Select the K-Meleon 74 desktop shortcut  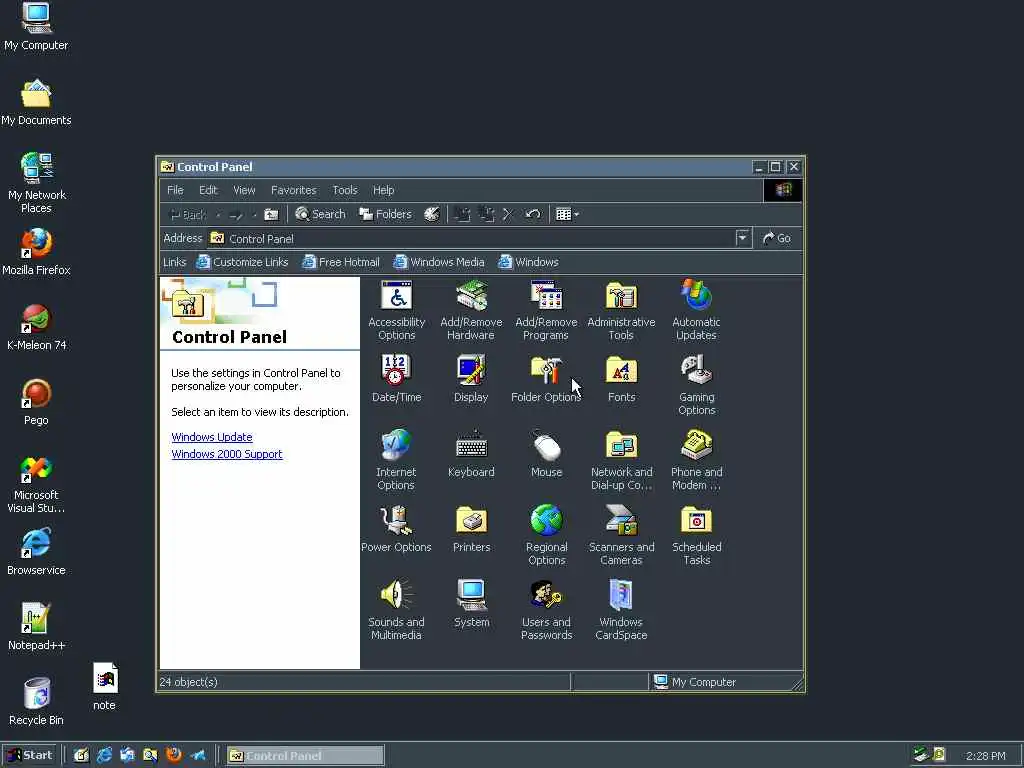37,327
